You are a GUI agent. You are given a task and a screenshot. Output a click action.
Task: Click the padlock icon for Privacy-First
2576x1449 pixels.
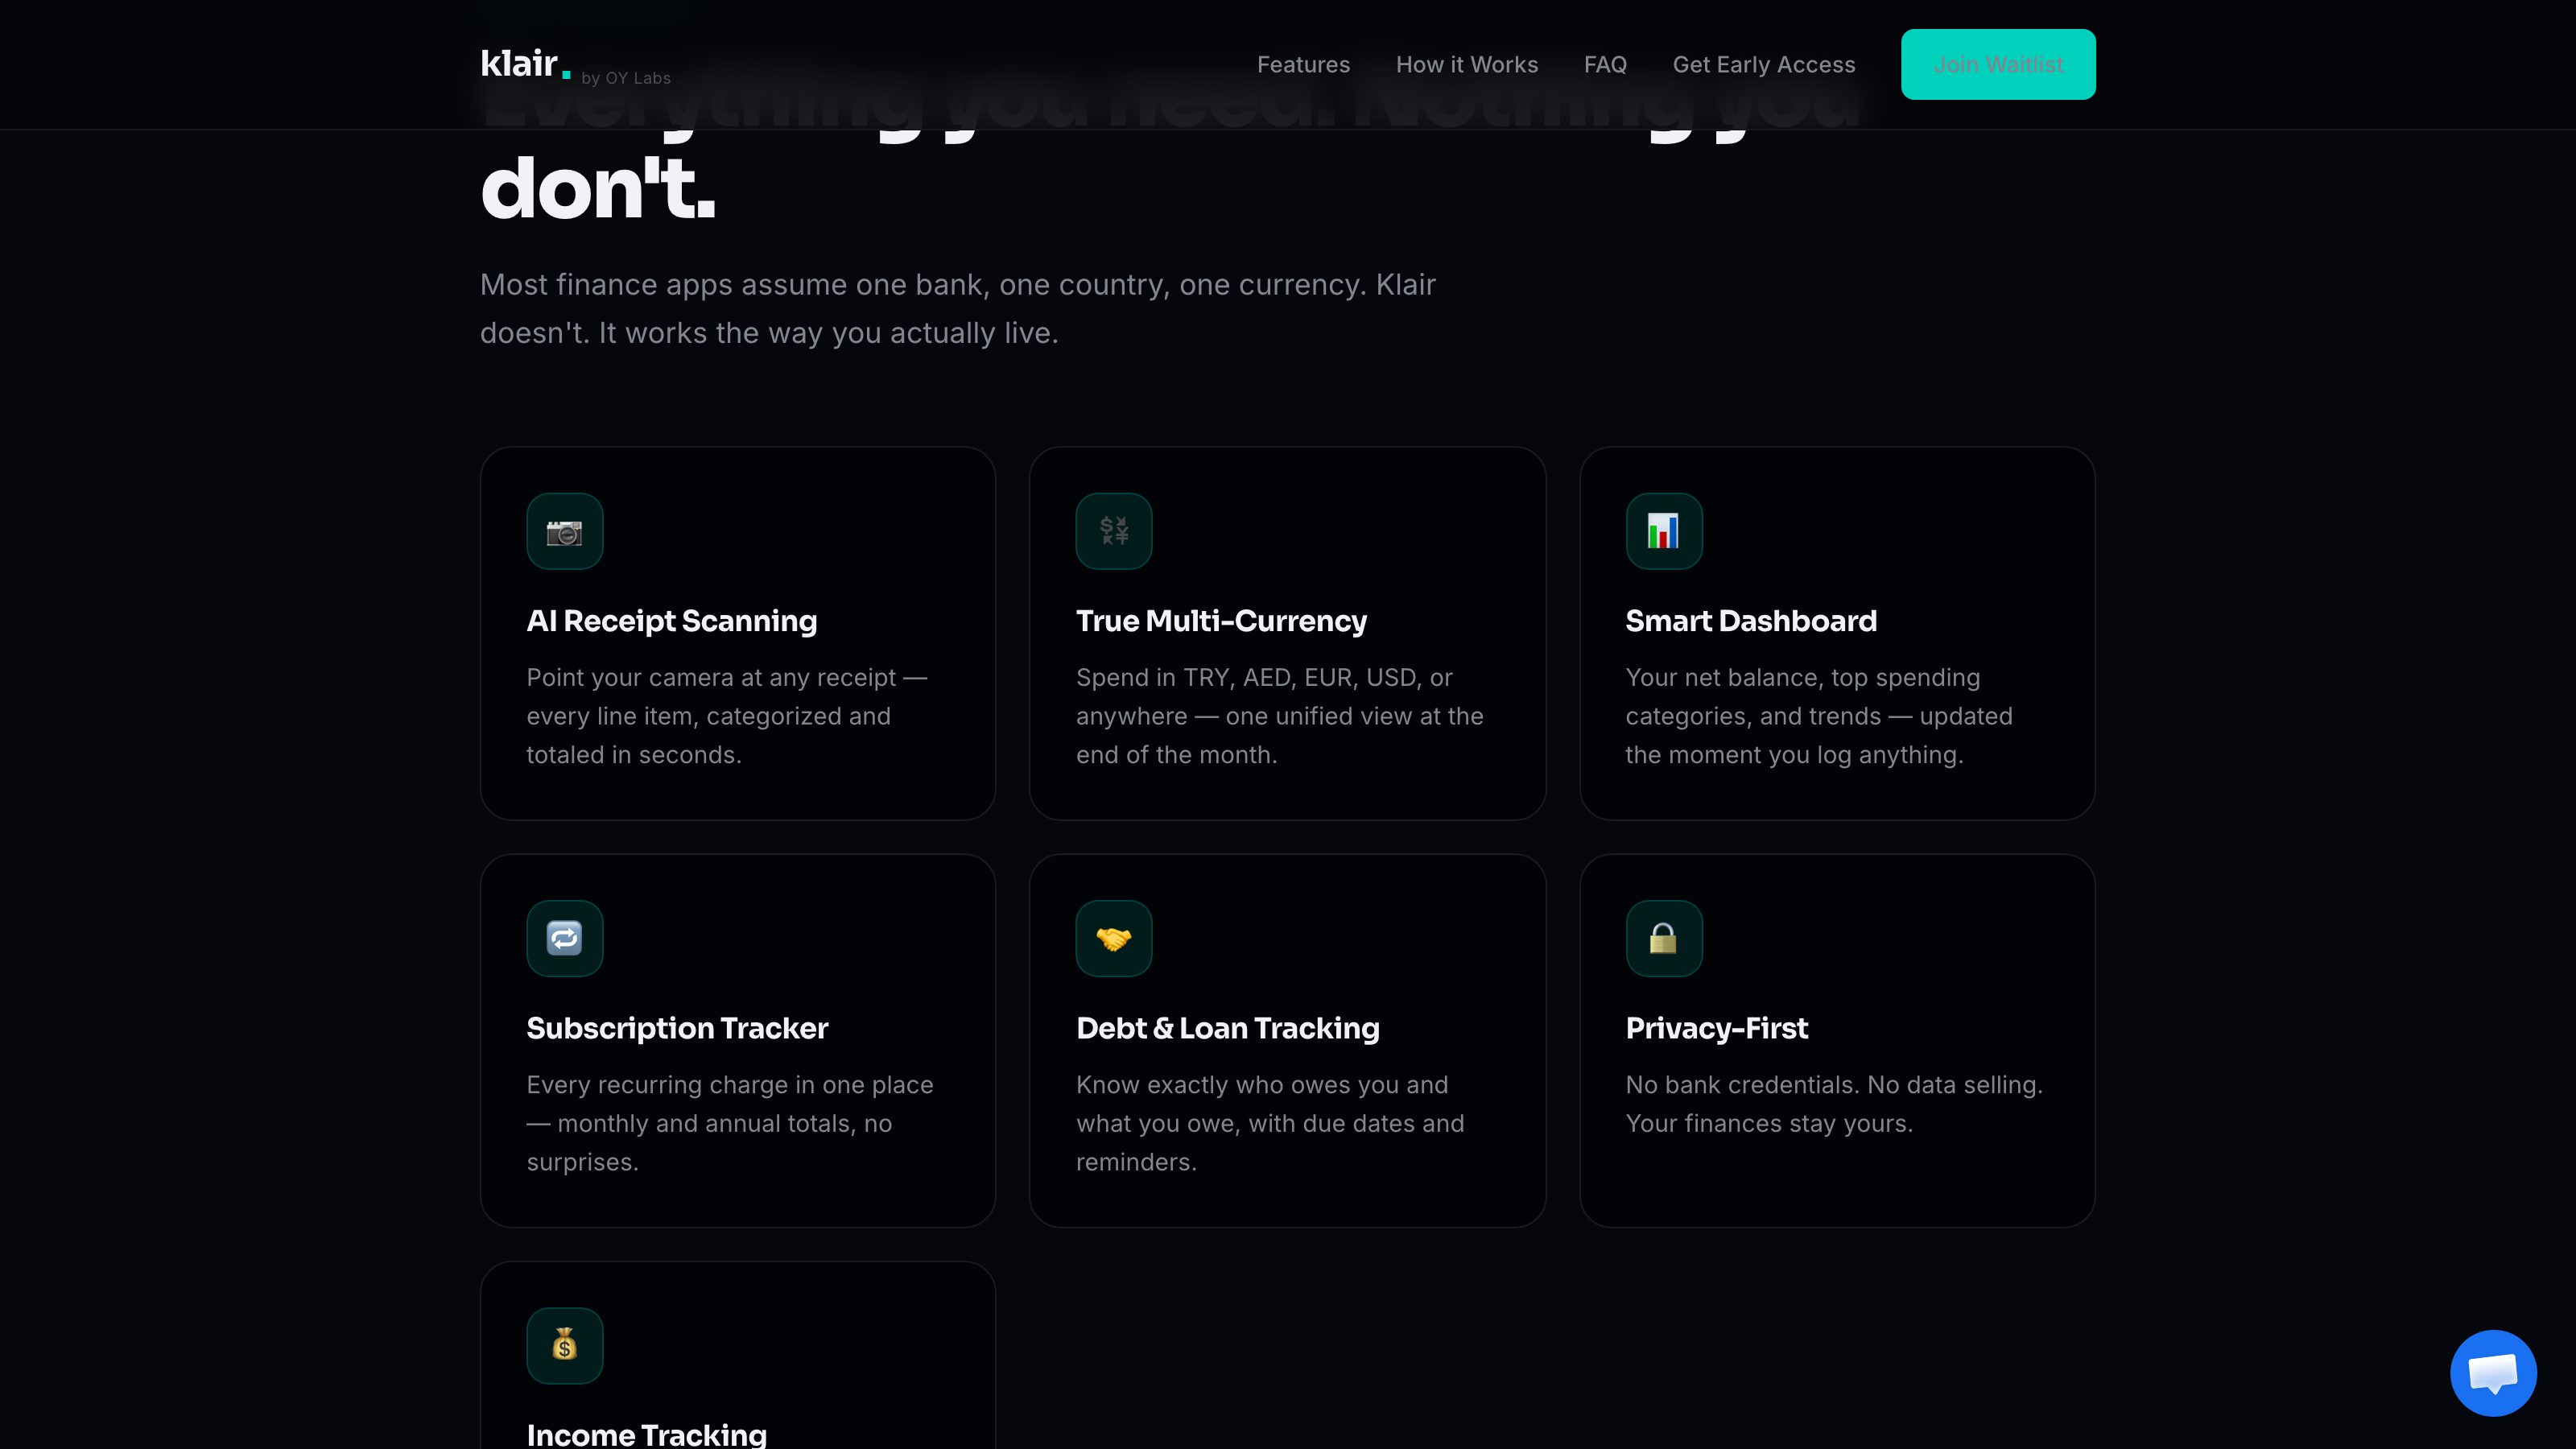(x=1664, y=938)
